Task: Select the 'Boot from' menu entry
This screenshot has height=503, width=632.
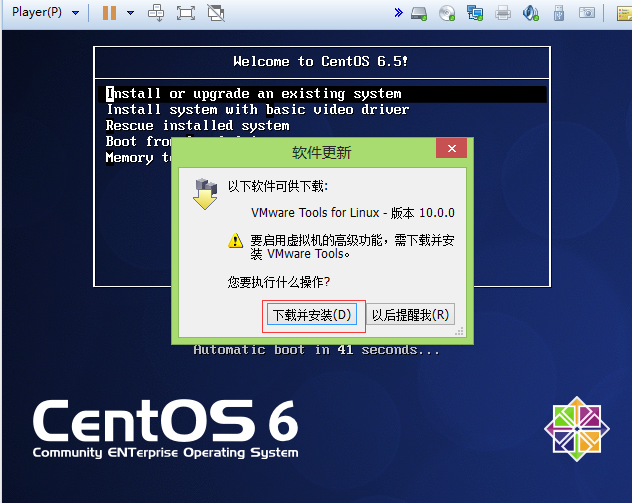Action: [x=139, y=141]
